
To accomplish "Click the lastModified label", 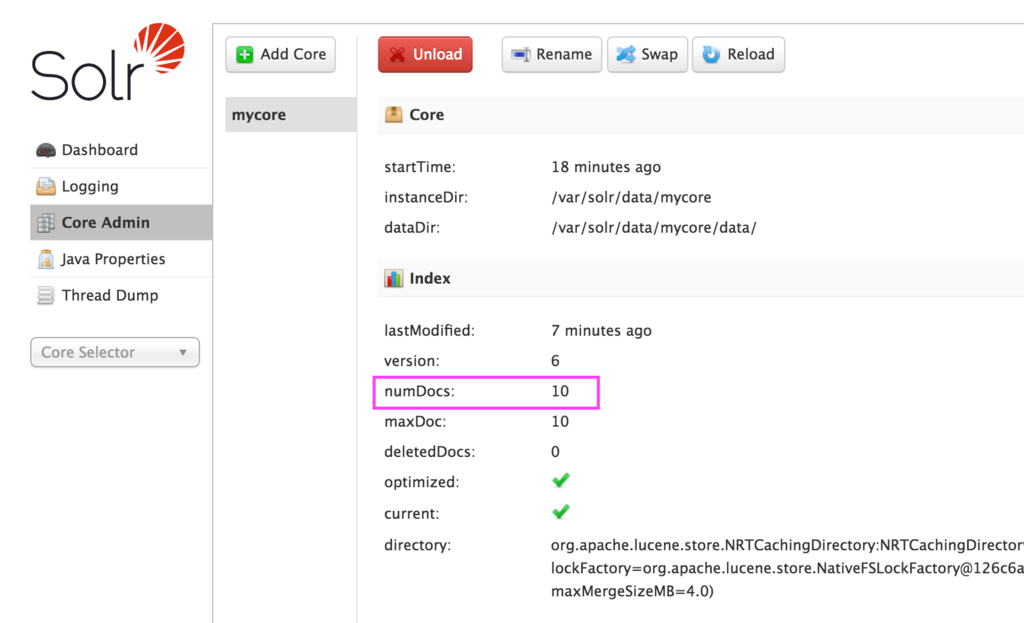I will click(x=429, y=330).
